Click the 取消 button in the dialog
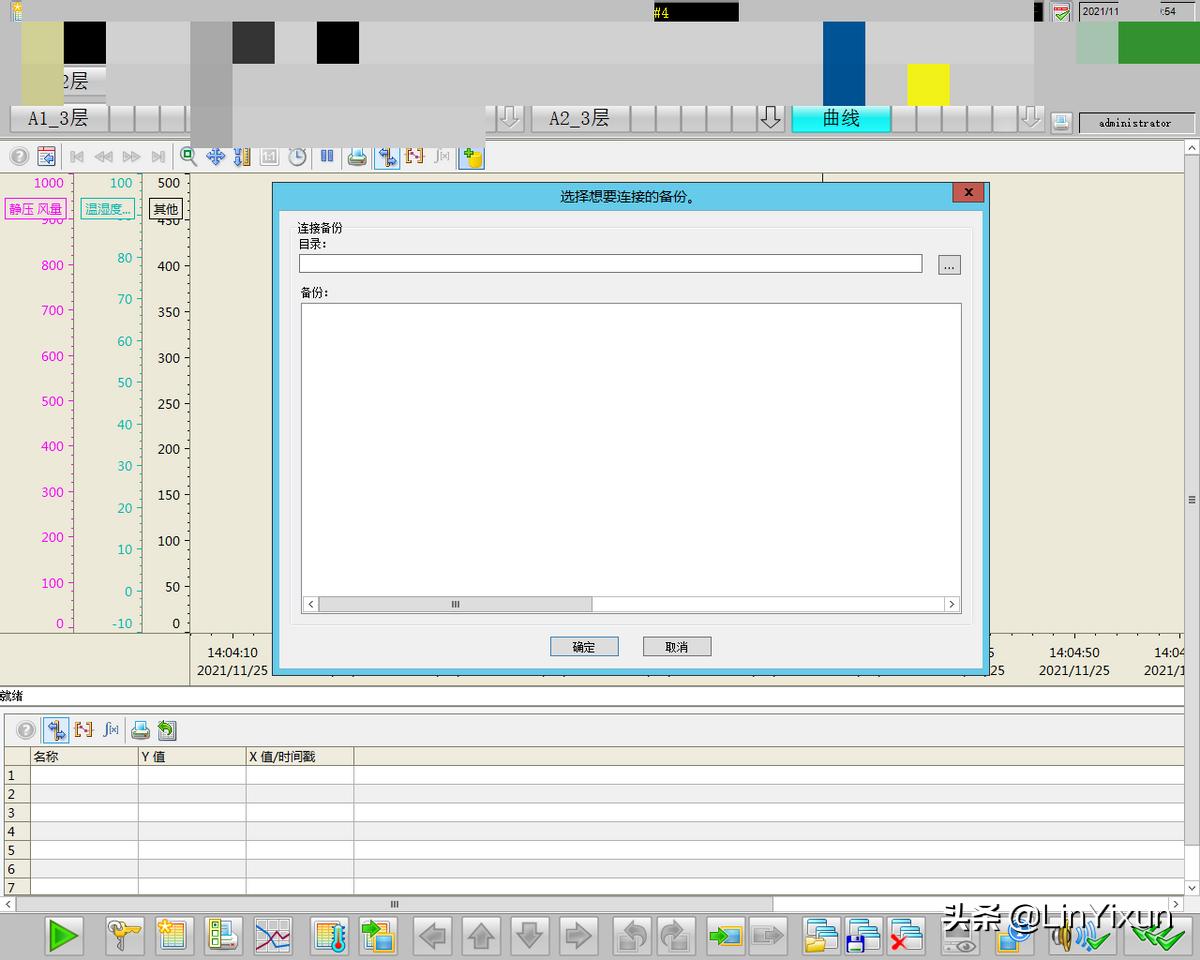 click(677, 647)
